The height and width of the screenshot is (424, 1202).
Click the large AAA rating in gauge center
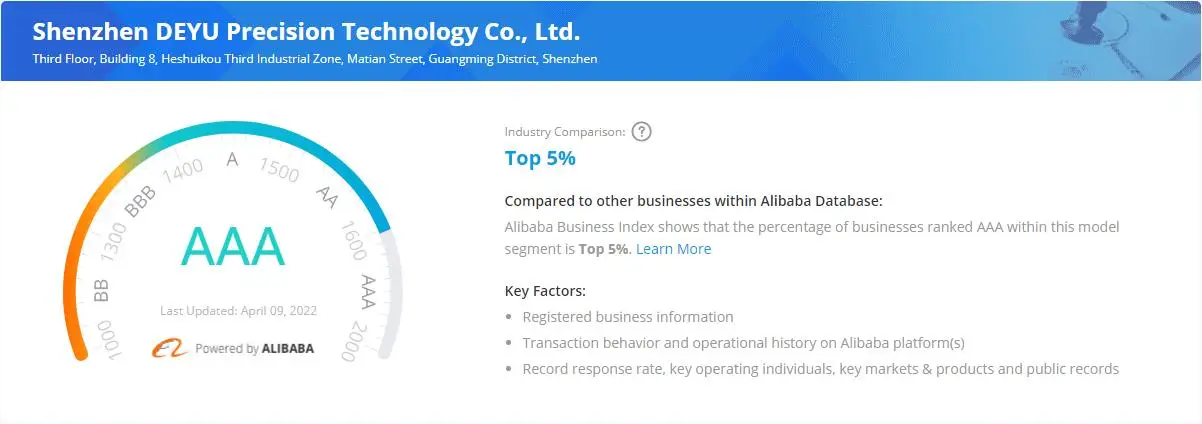(x=233, y=247)
